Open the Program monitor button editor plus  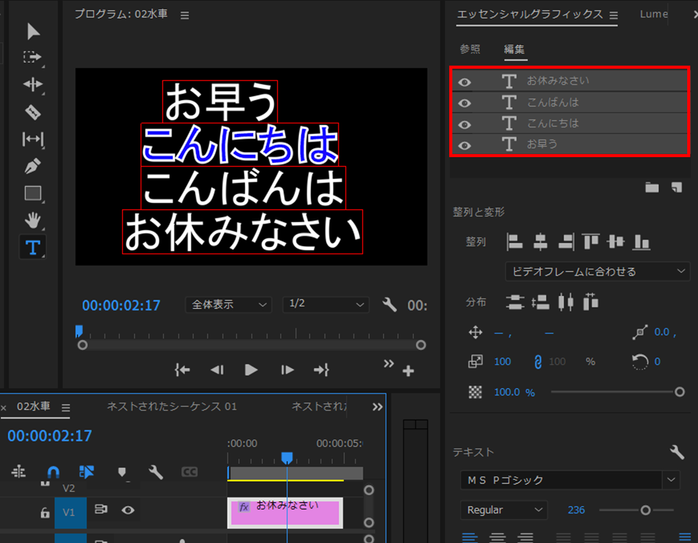(408, 371)
